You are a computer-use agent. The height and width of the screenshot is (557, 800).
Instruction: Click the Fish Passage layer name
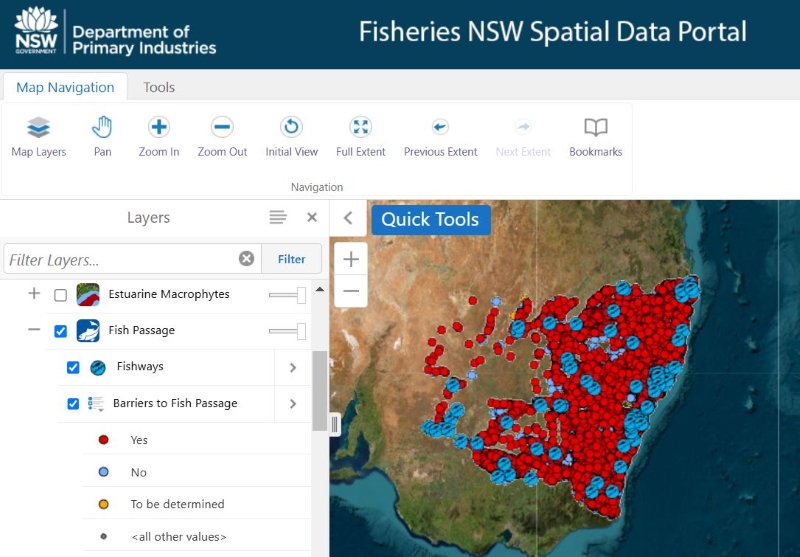141,330
